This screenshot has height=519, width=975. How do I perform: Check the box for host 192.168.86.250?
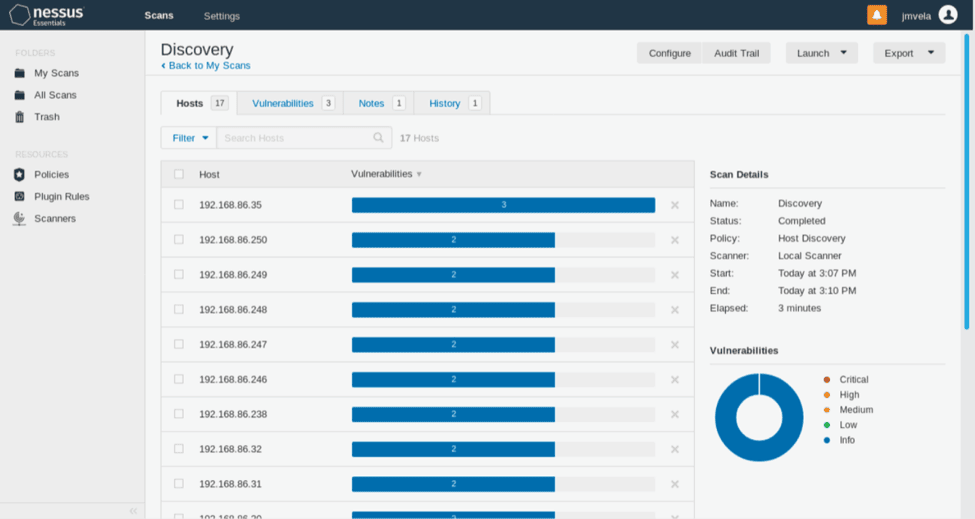coord(179,240)
